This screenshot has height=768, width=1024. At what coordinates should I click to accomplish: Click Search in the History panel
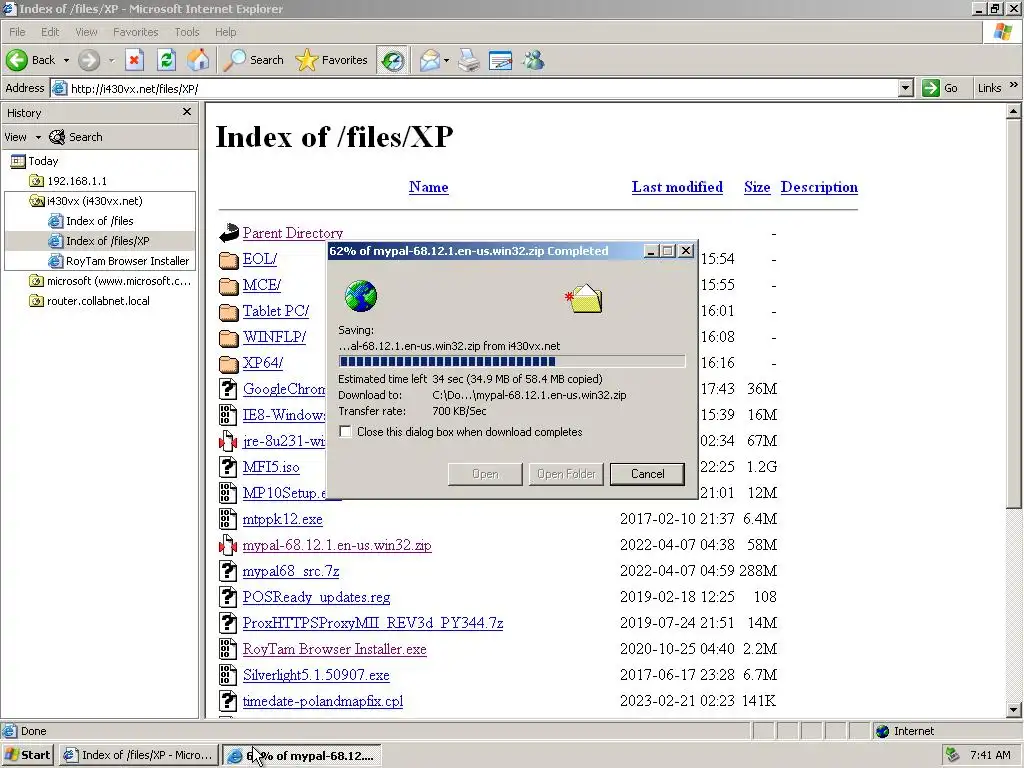coord(76,137)
